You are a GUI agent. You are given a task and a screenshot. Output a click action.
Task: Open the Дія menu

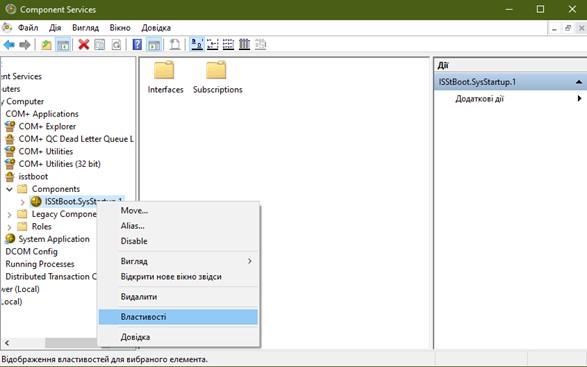point(55,28)
